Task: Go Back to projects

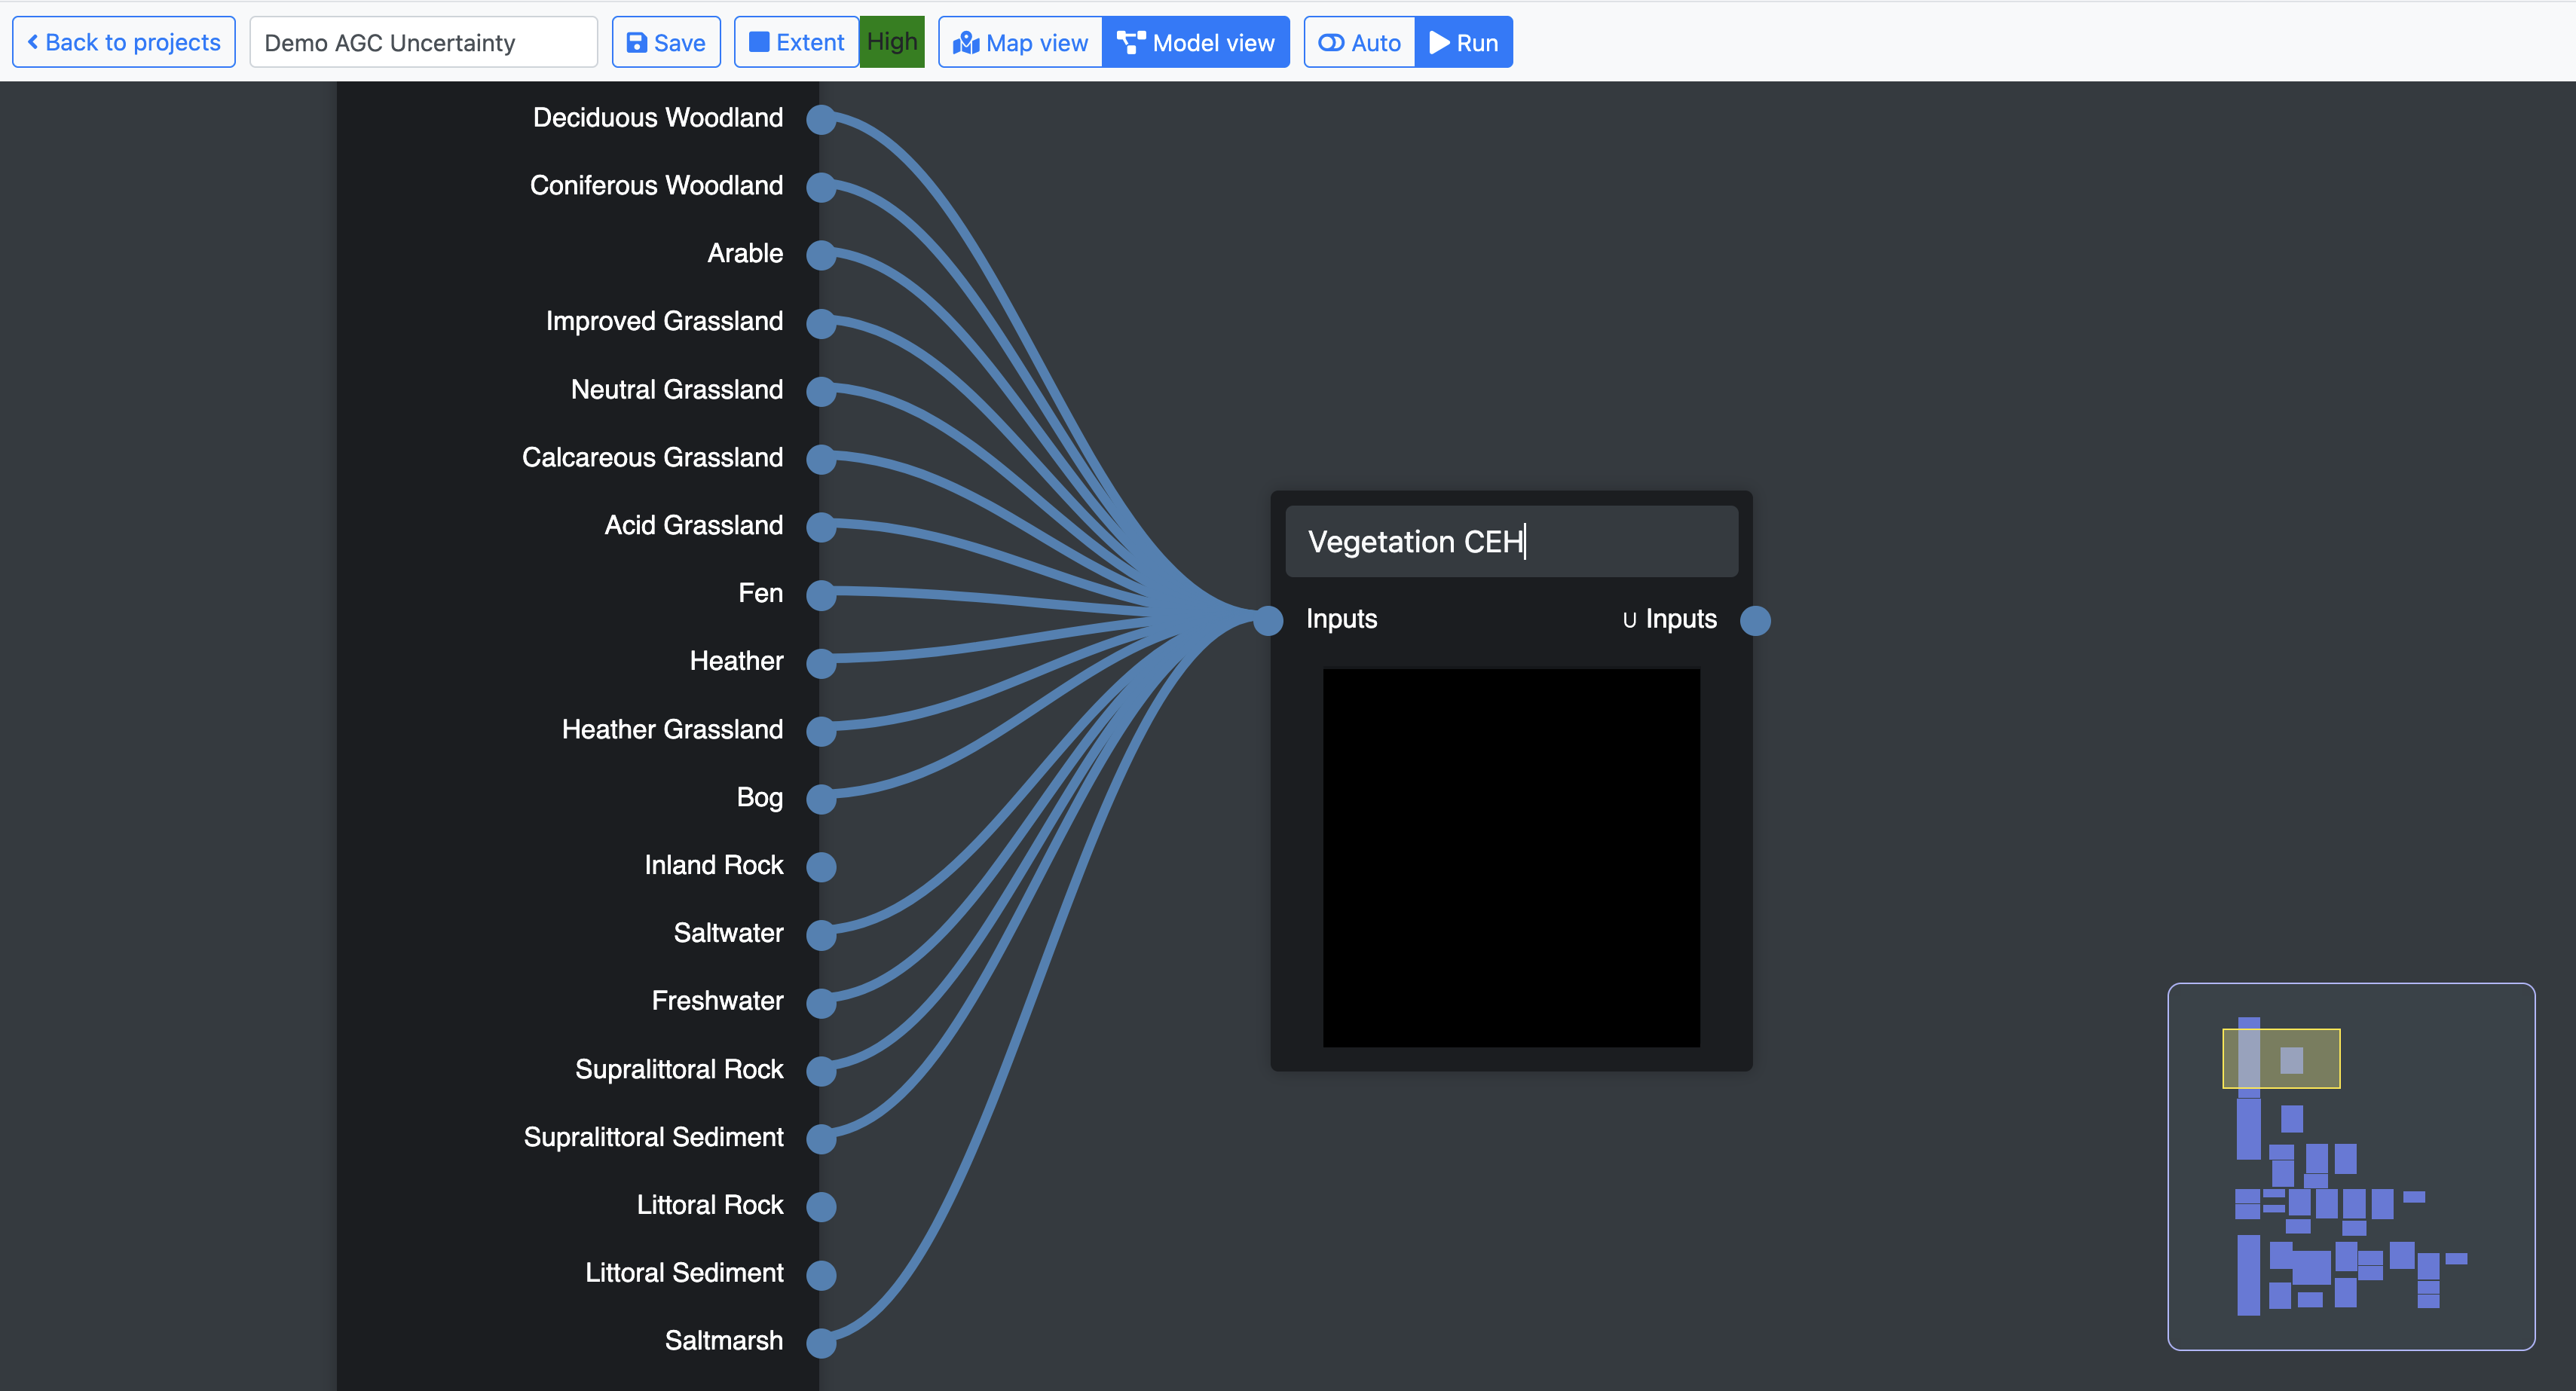Action: pyautogui.click(x=124, y=43)
